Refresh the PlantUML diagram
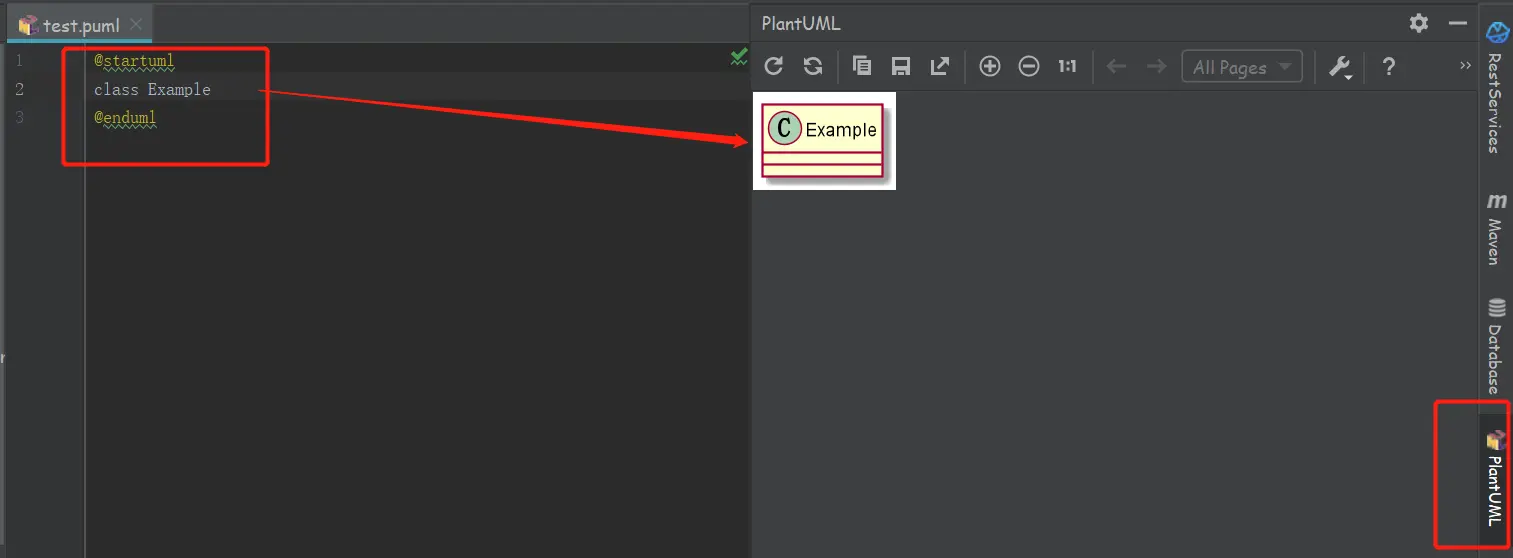The width and height of the screenshot is (1513, 558). (773, 67)
